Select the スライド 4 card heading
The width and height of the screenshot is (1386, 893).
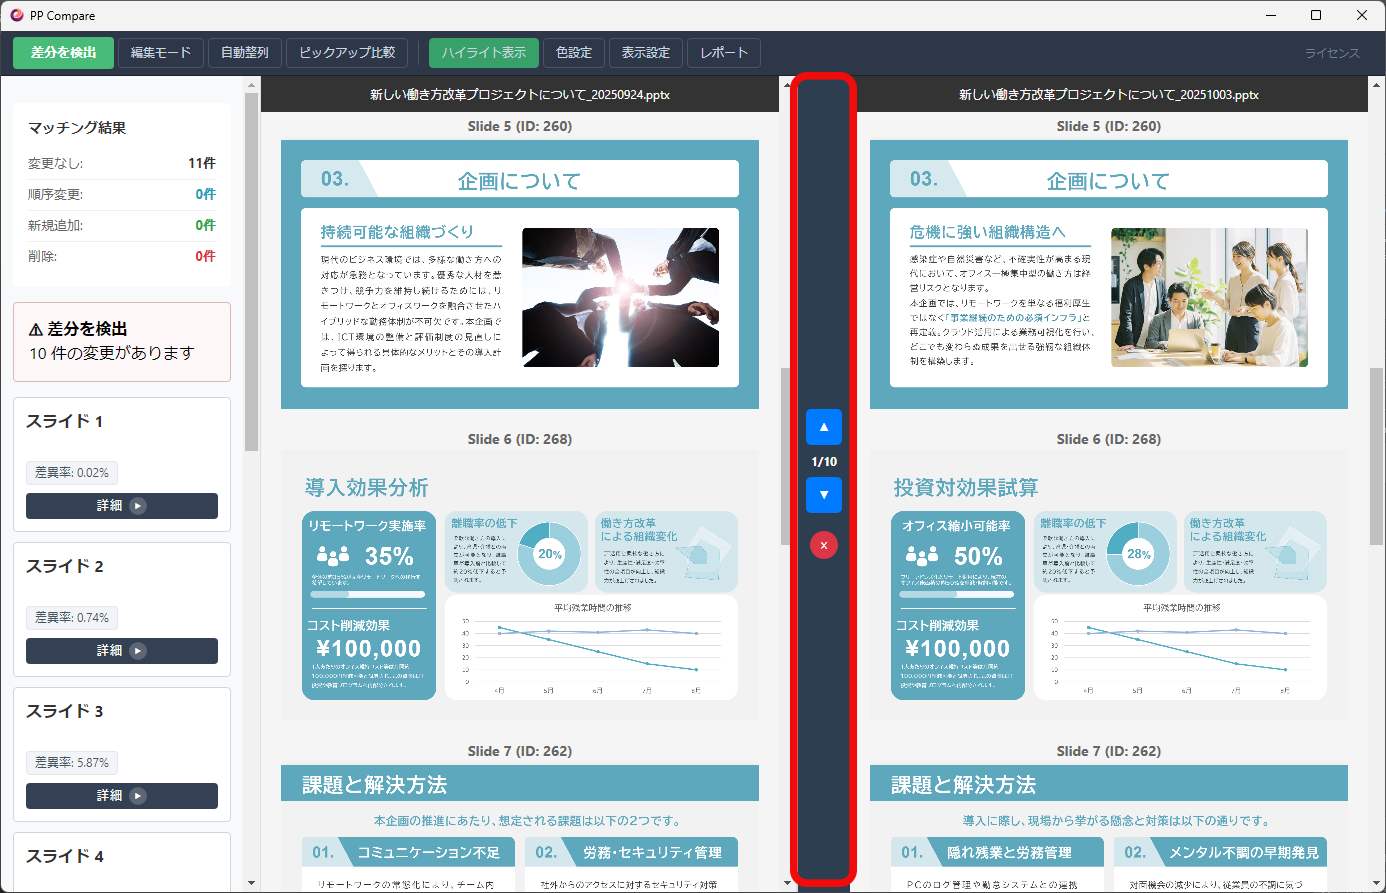[65, 856]
